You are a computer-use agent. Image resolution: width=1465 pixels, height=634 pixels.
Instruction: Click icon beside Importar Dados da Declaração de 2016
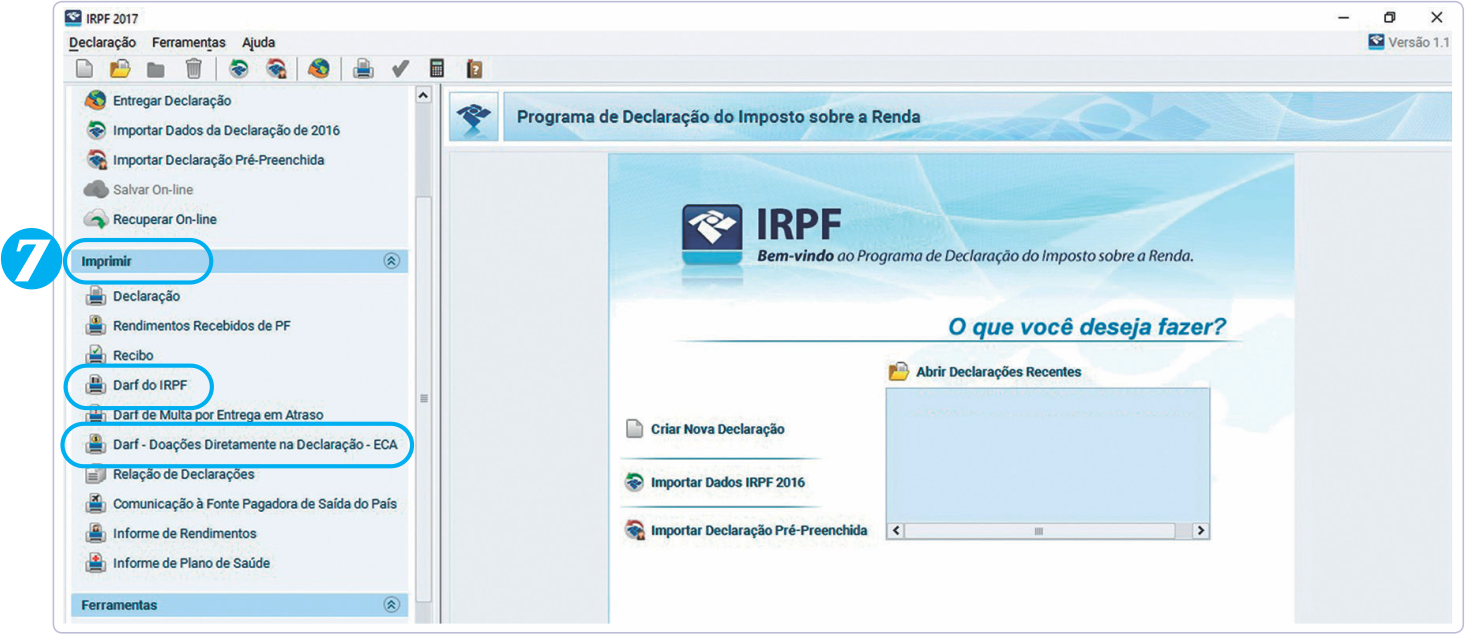point(96,130)
